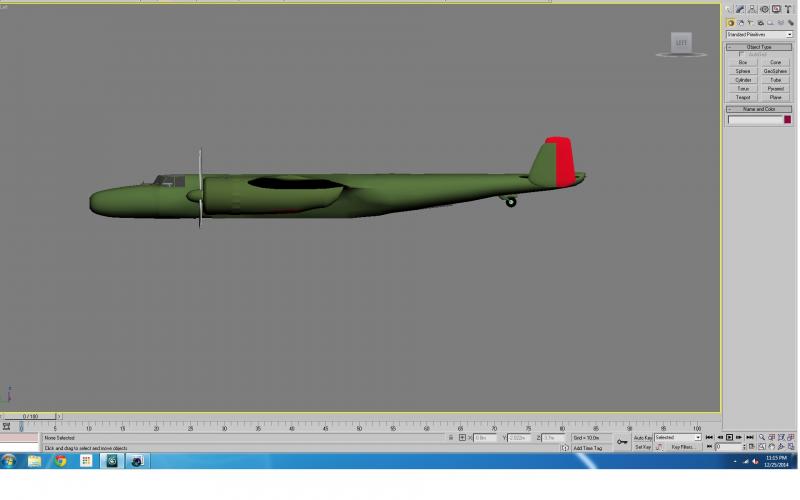
Task: Step to the previous frame
Action: 720,437
